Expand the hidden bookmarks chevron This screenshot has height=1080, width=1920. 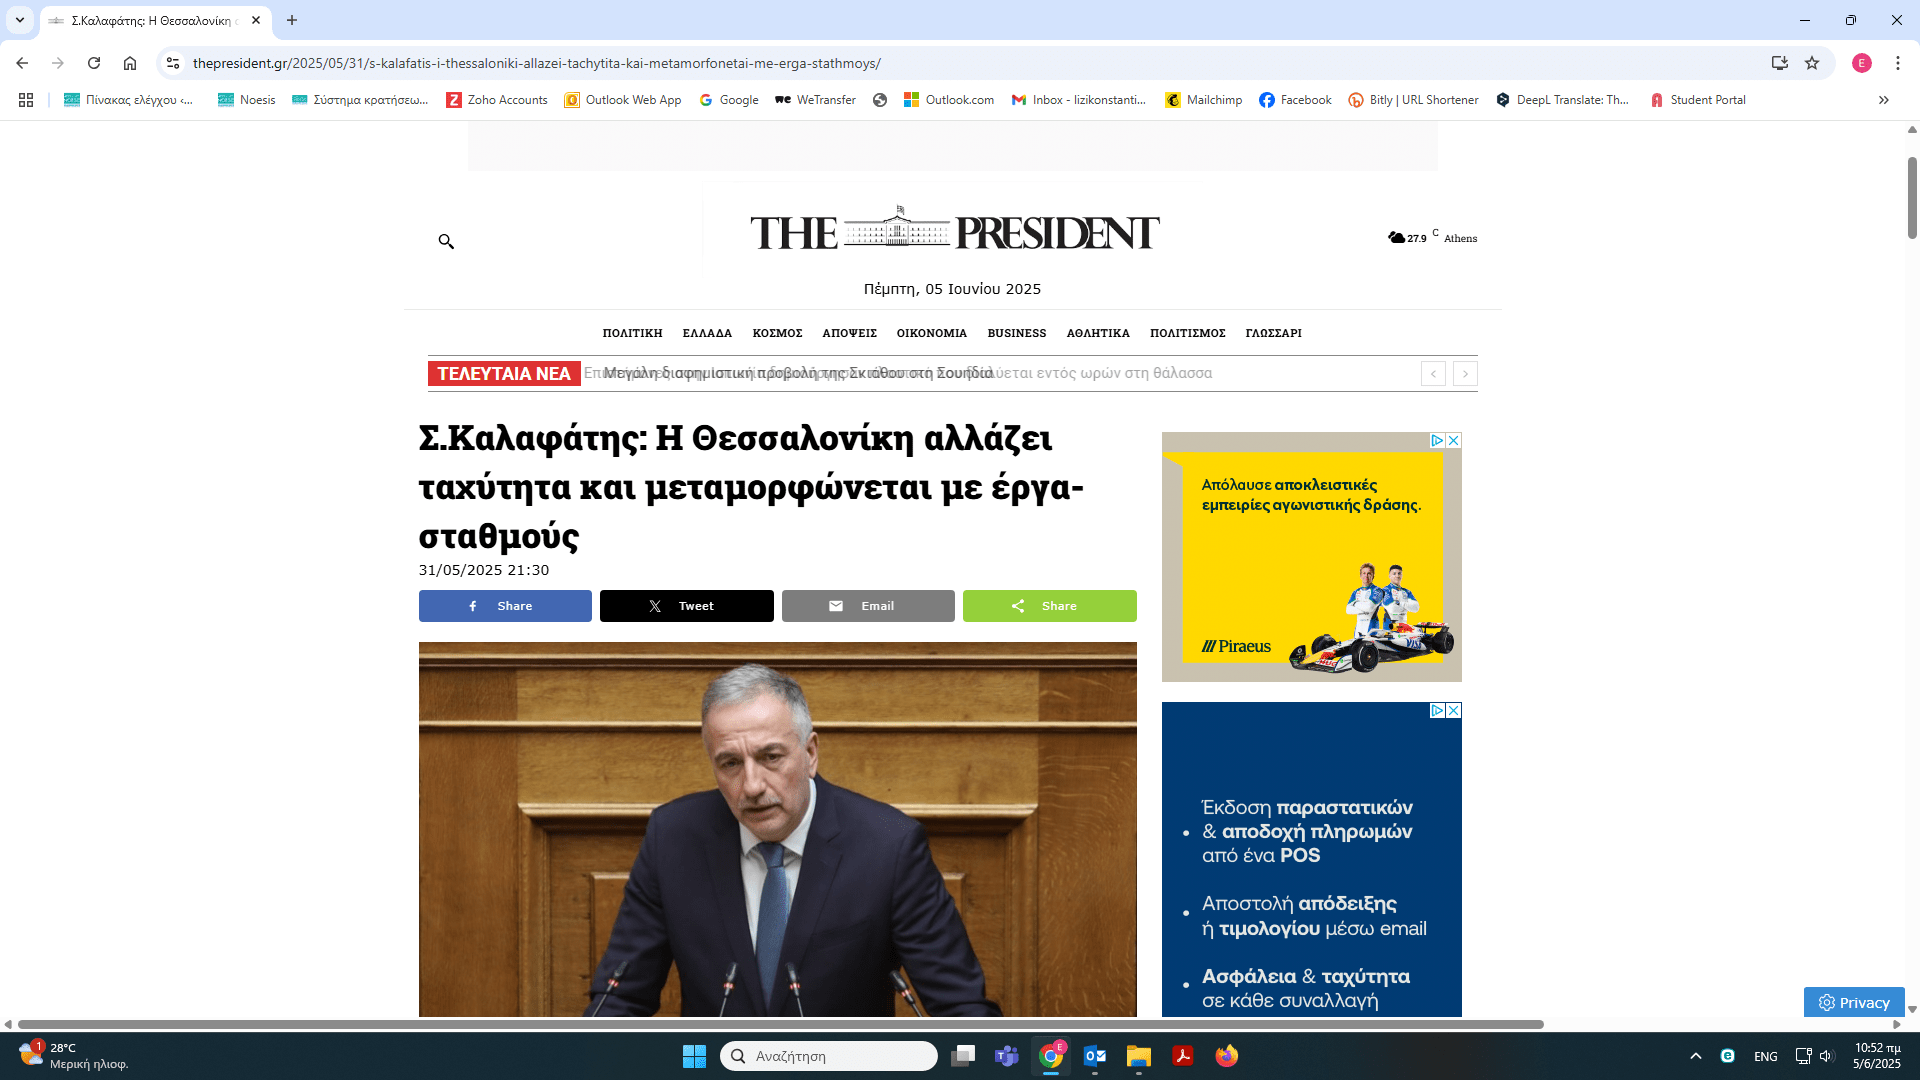(x=1884, y=100)
